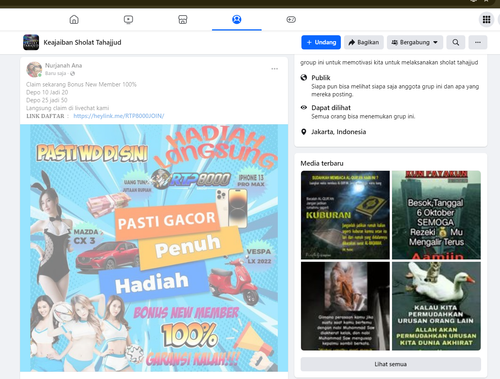The height and width of the screenshot is (379, 500).
Task: Open Facebook Home tab icon
Action: pos(74,20)
